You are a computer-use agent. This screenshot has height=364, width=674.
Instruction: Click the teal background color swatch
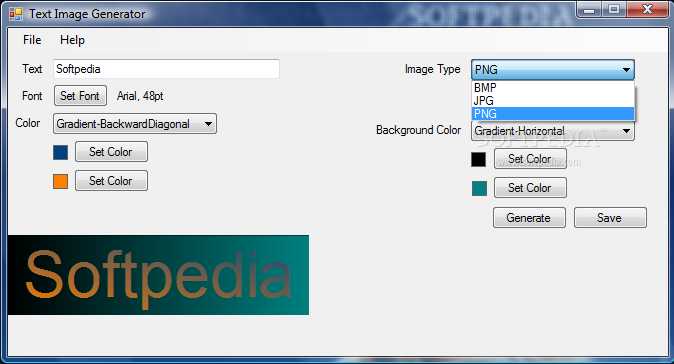479,188
